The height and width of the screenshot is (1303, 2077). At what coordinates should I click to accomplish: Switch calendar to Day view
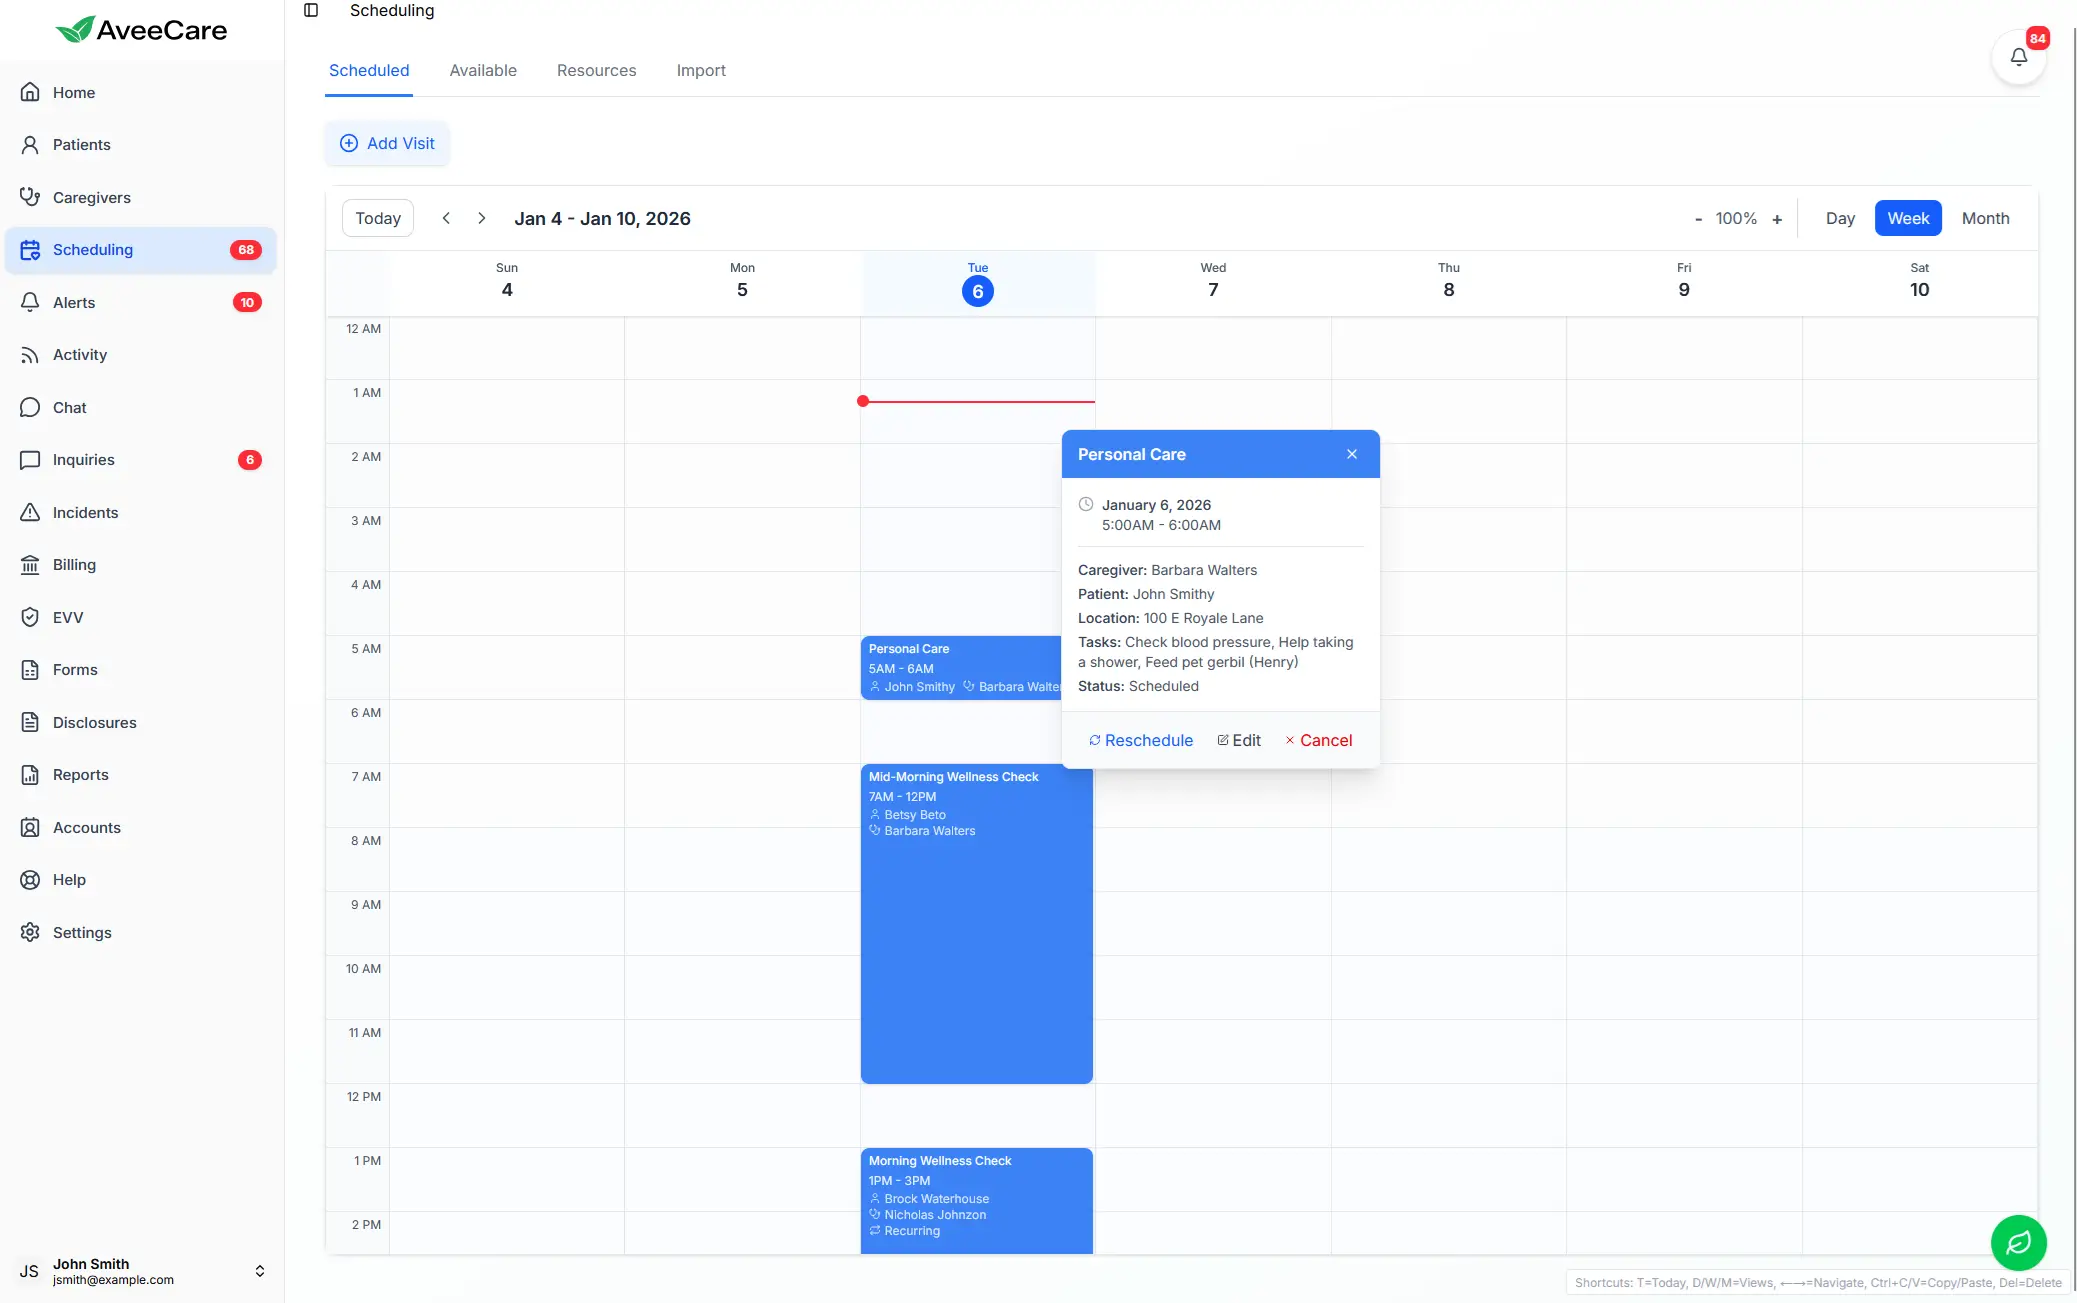coord(1840,218)
